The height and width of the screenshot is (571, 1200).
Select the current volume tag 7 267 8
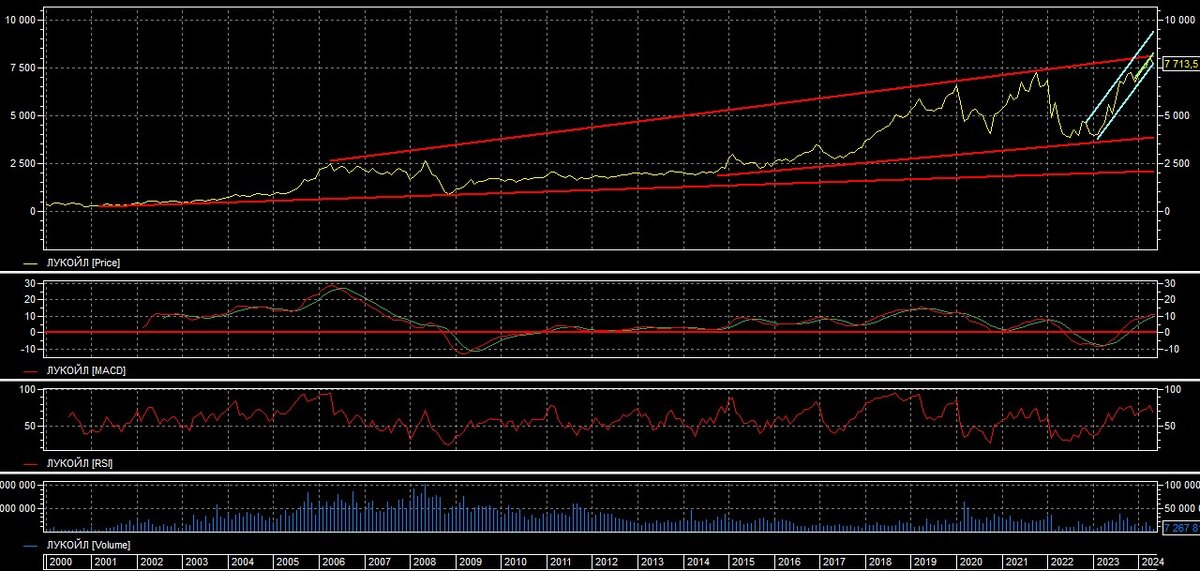[x=1181, y=527]
